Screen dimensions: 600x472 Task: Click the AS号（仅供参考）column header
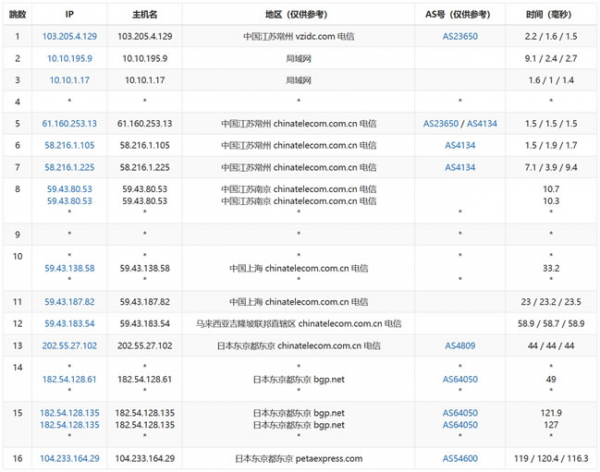(x=458, y=15)
